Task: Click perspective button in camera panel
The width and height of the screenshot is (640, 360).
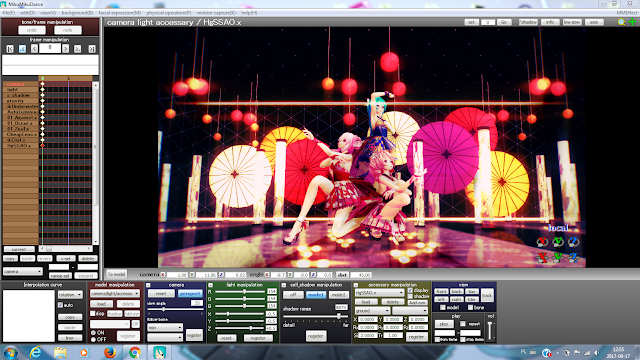Action: coord(190,293)
